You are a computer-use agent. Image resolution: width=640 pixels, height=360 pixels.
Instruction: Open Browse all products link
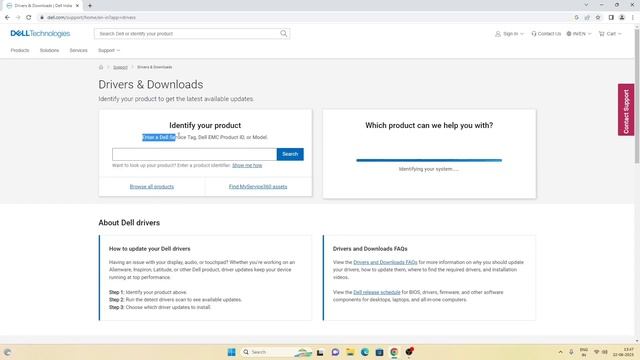pos(152,187)
